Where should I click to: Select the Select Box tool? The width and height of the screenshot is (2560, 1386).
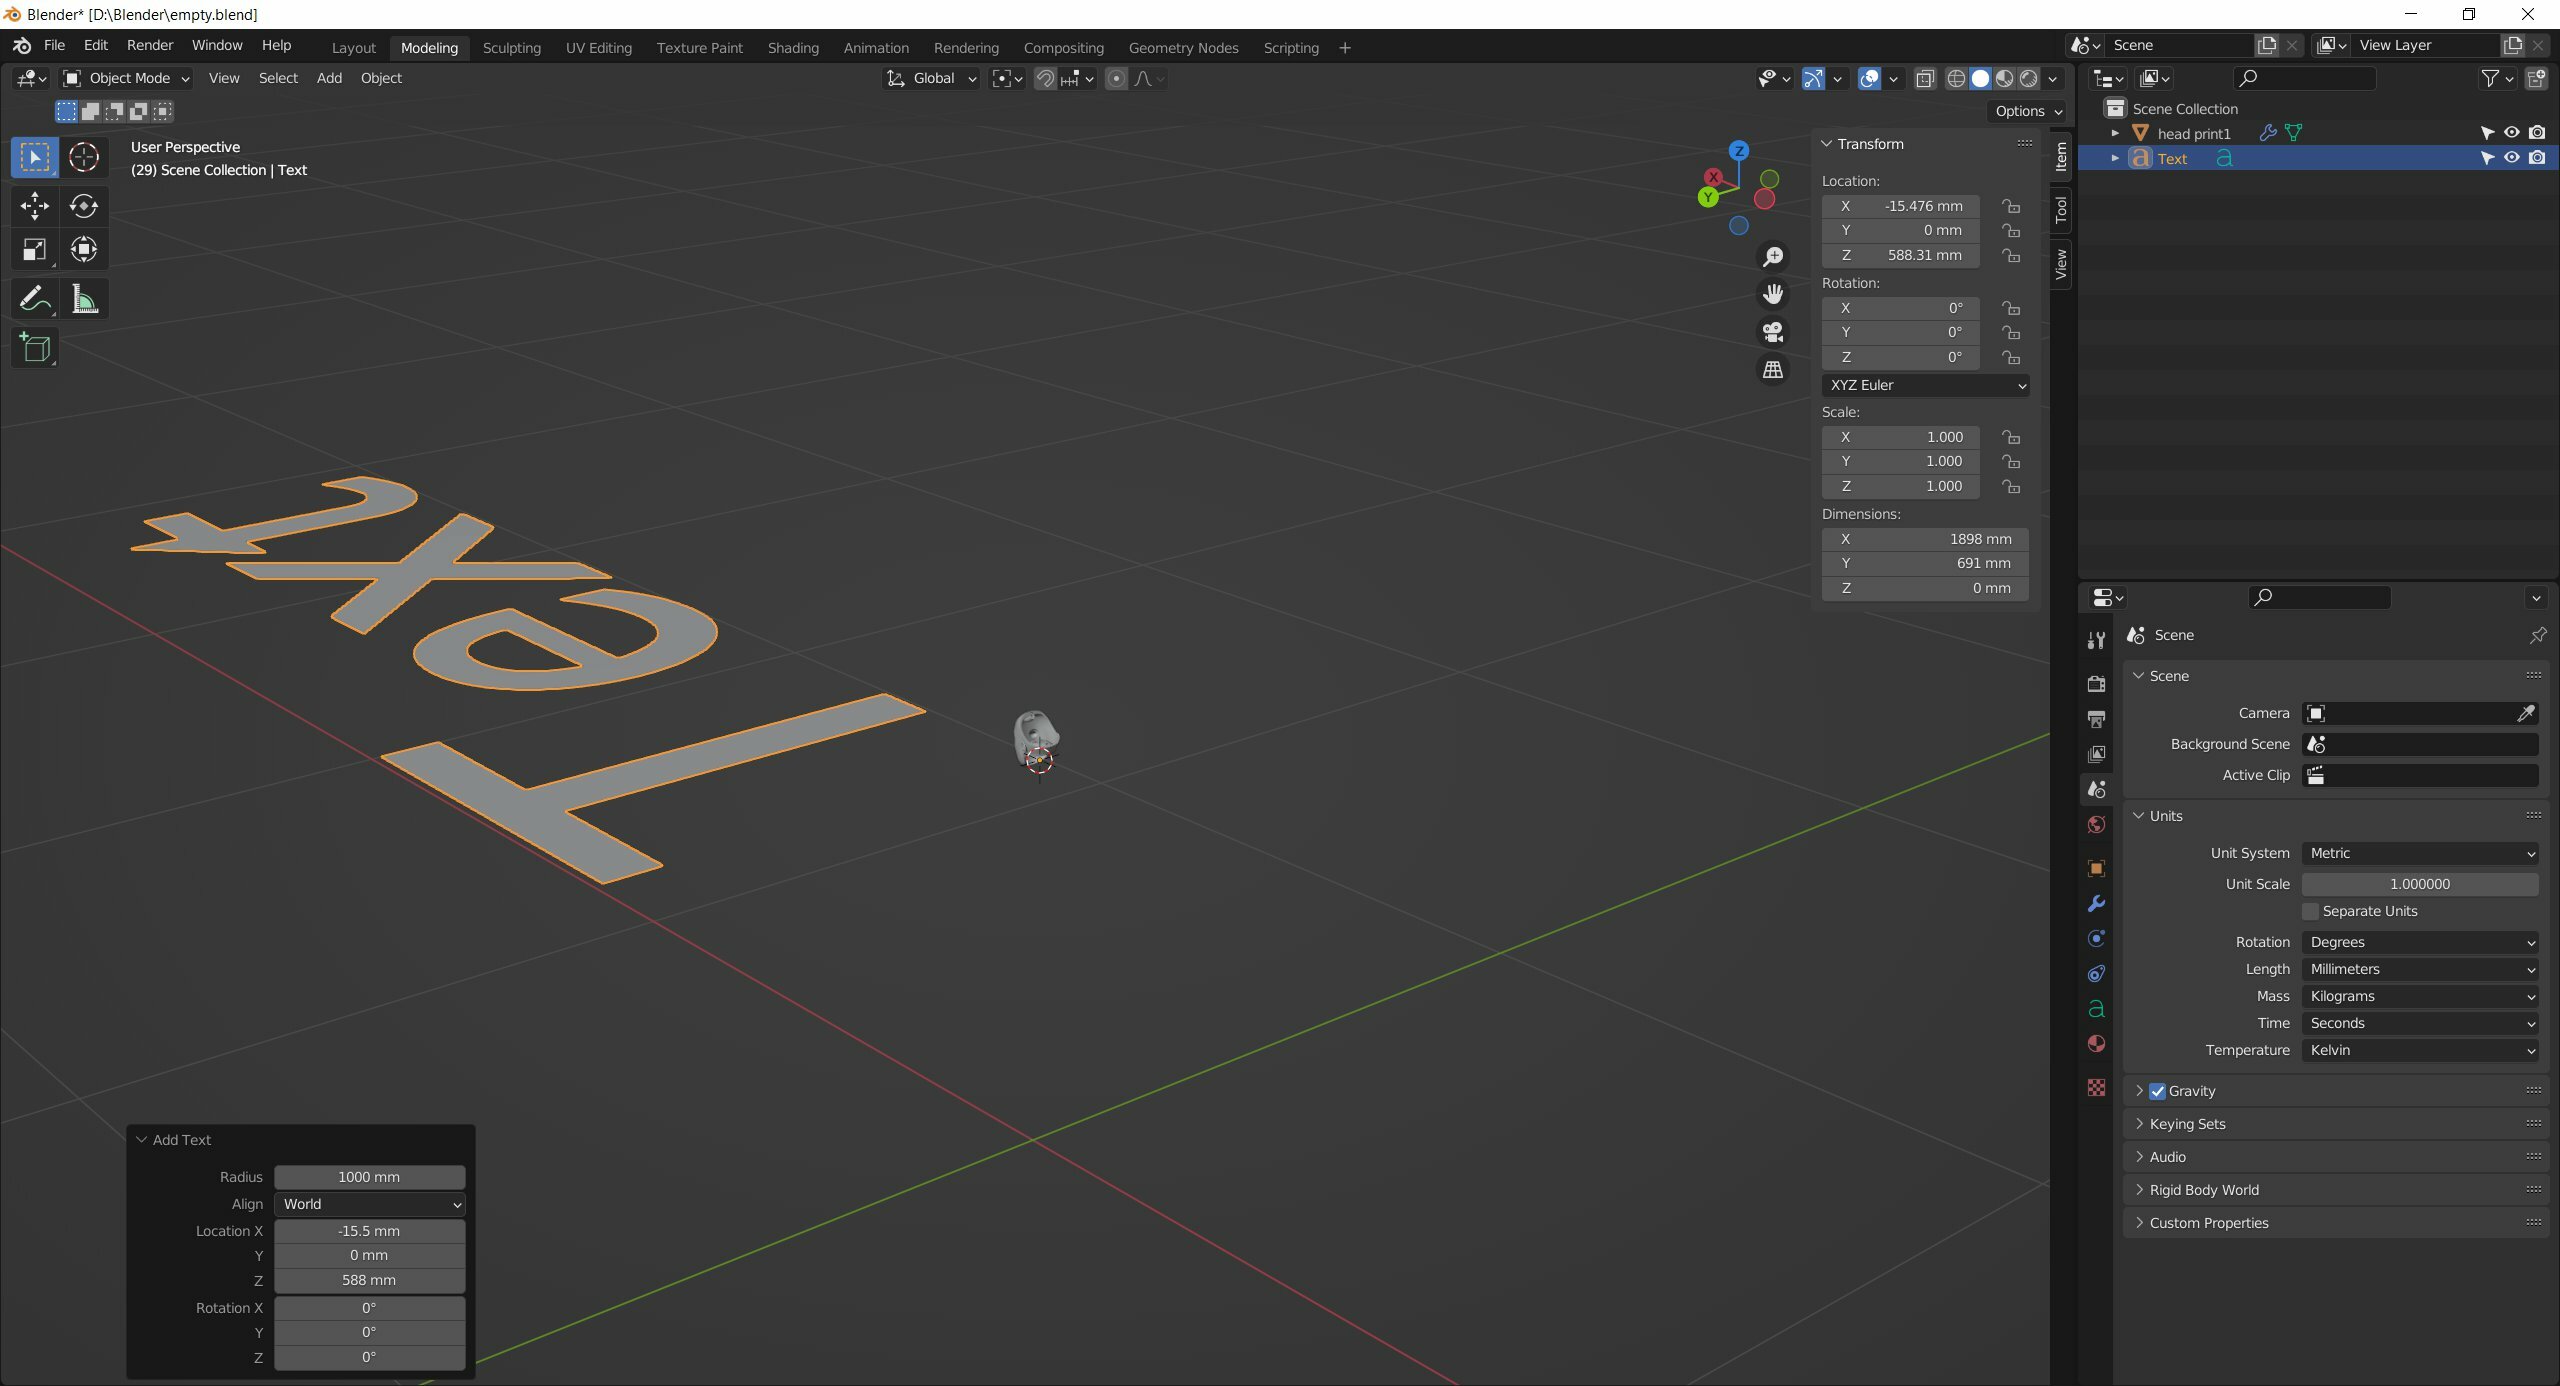tap(34, 157)
